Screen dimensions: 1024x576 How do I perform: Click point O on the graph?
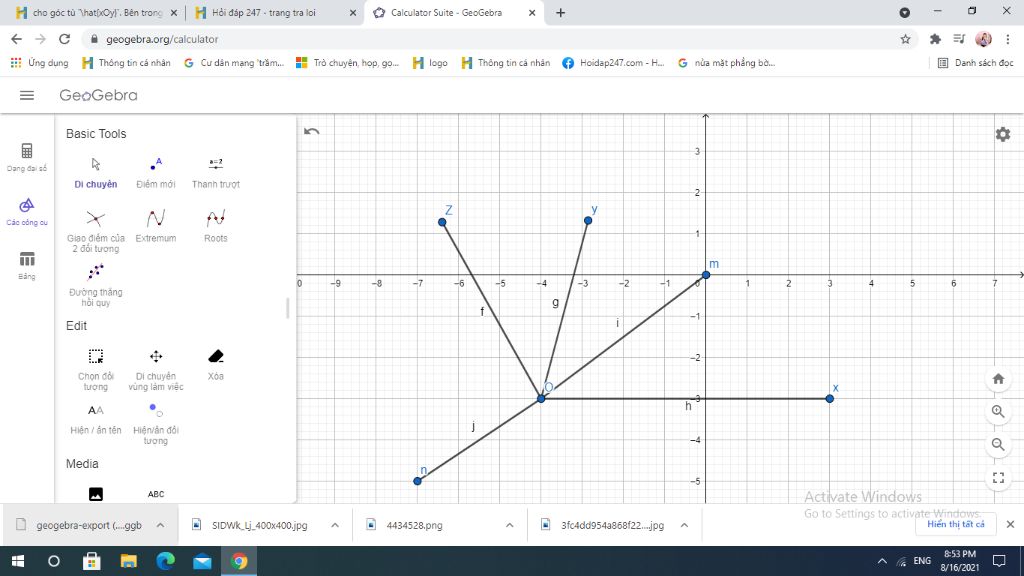tap(541, 398)
